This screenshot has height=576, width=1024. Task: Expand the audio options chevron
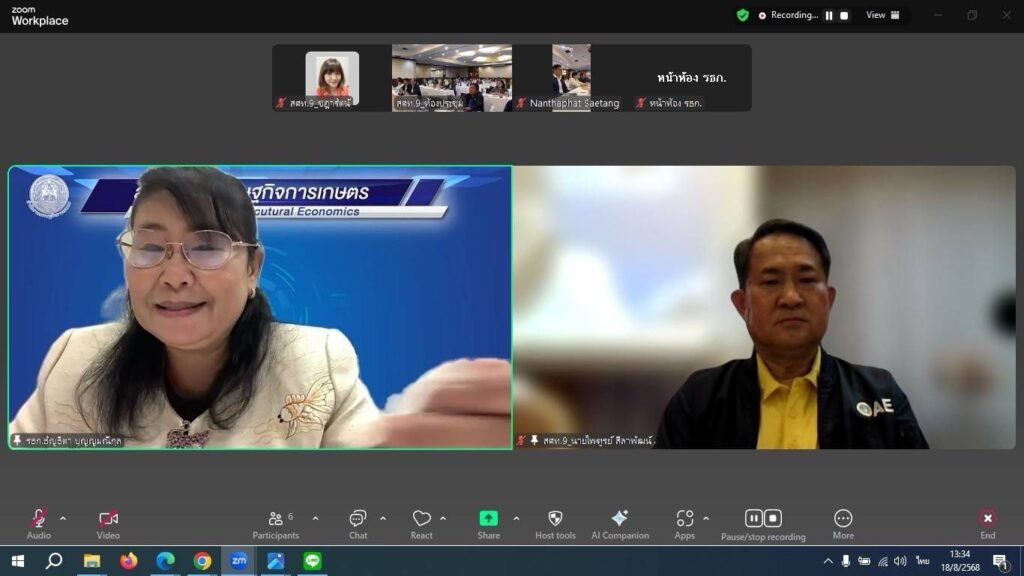pos(63,518)
